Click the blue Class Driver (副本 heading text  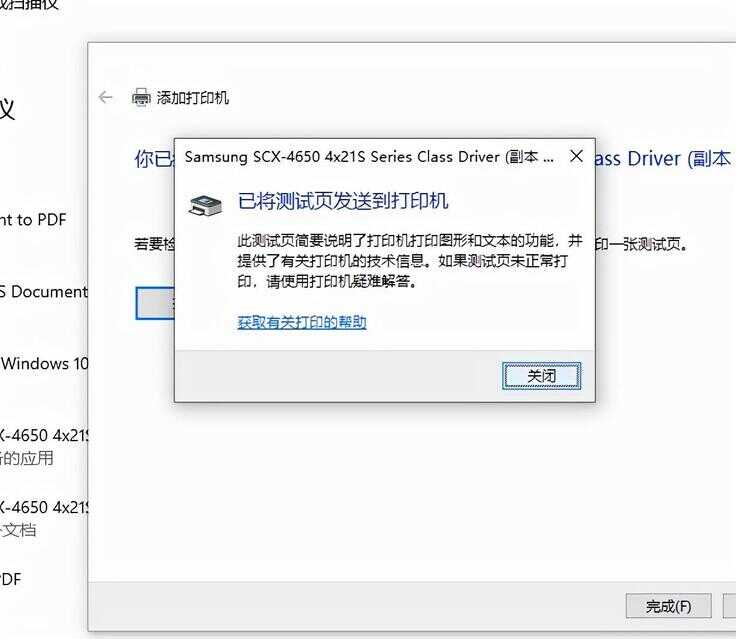pyautogui.click(x=662, y=159)
